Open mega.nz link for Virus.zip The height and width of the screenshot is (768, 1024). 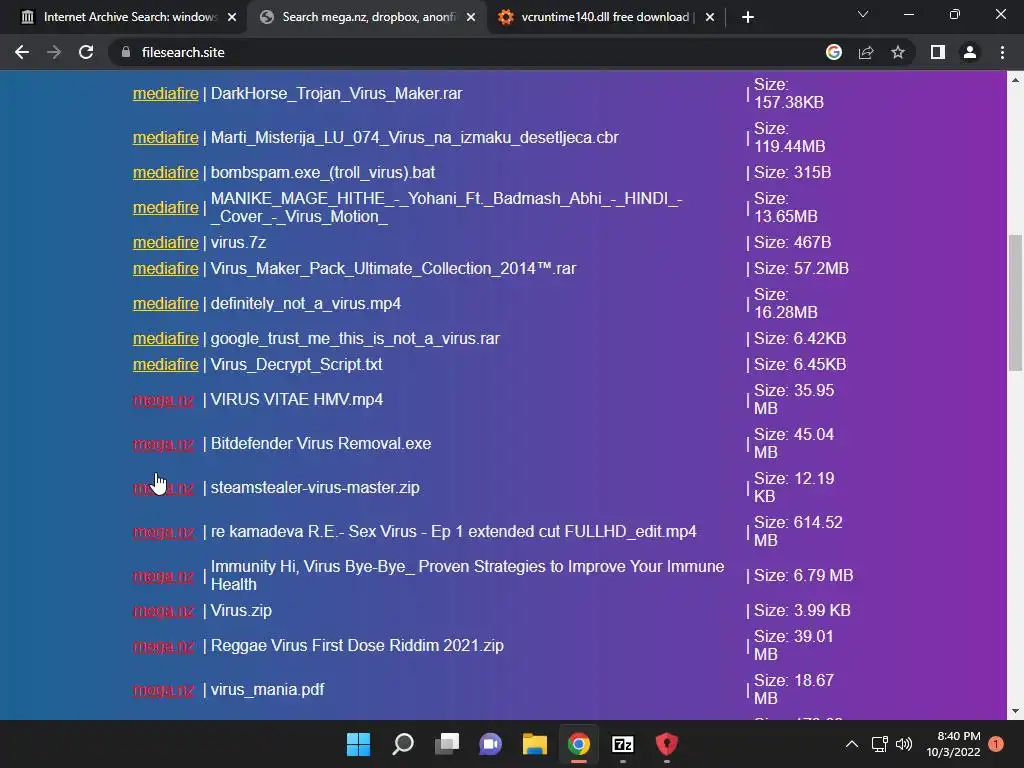point(163,611)
